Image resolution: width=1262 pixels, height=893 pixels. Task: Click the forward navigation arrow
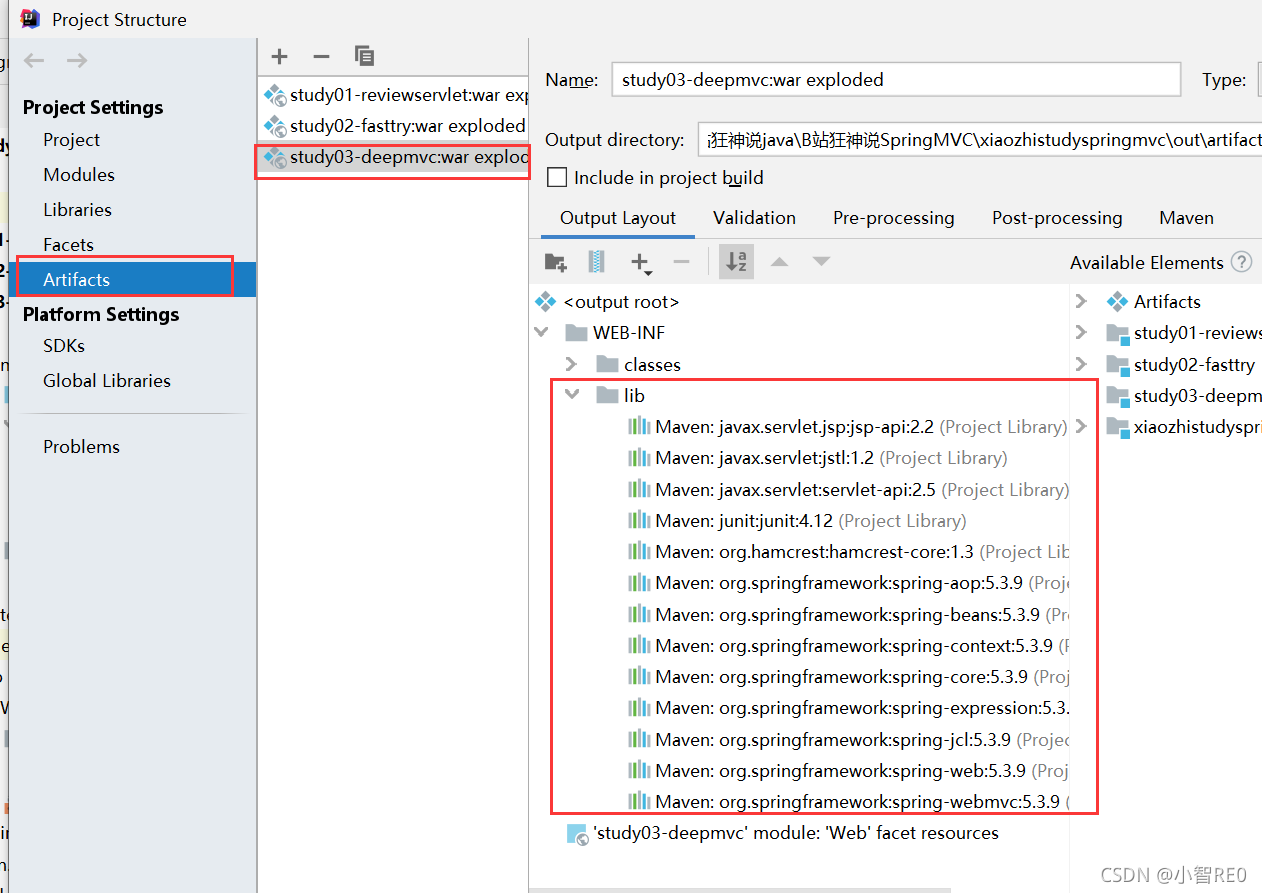[77, 61]
